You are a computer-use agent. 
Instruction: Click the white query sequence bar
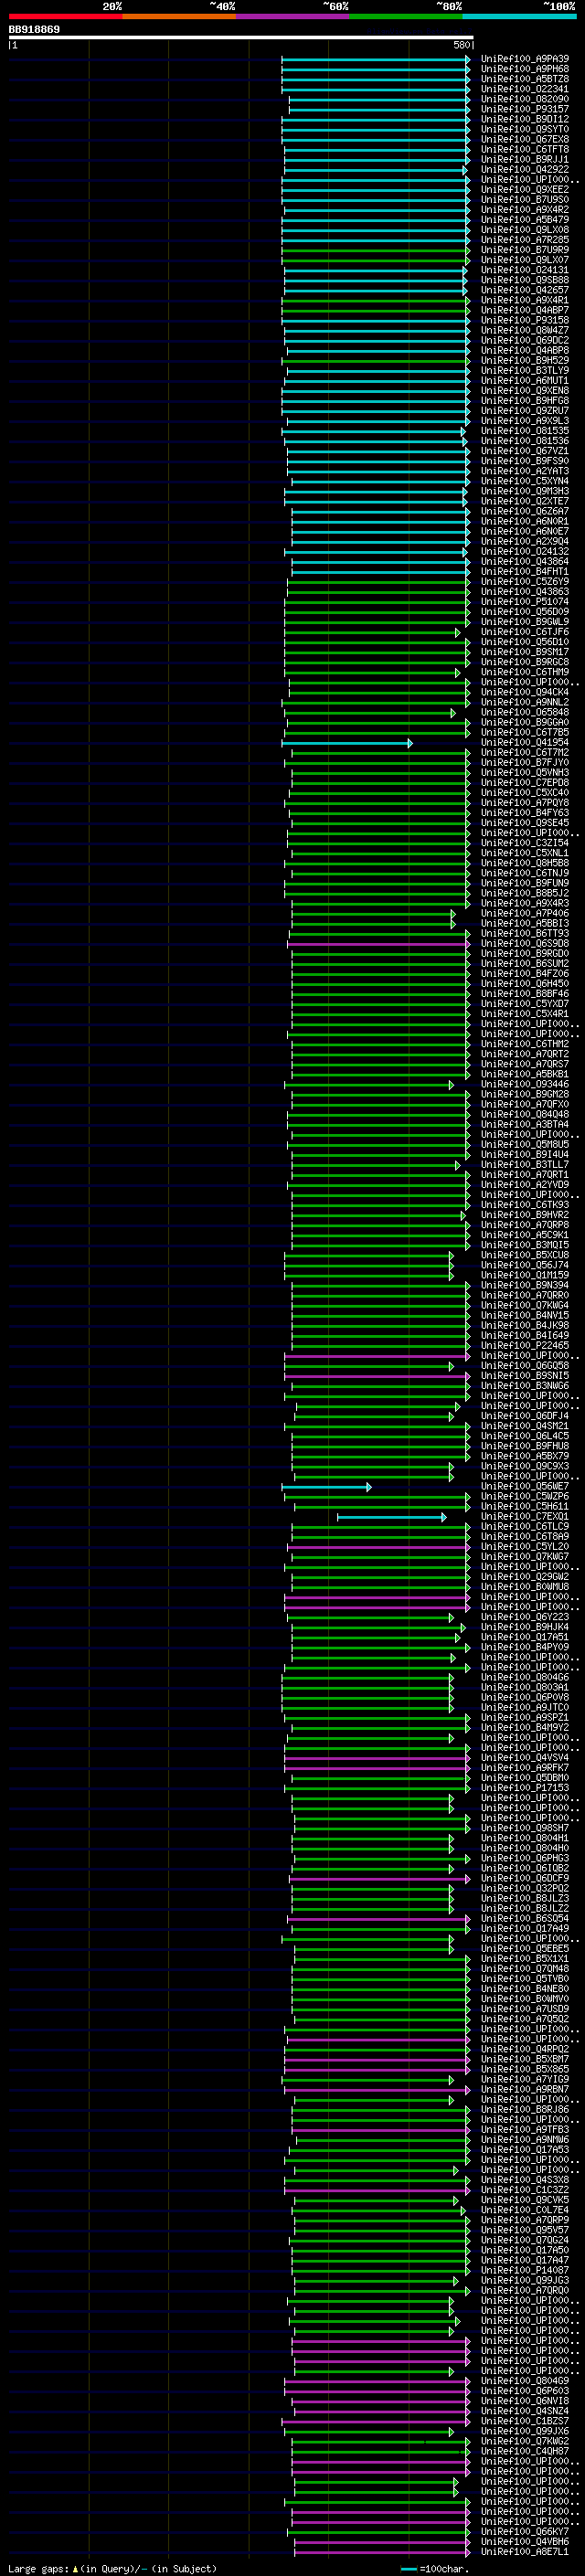pyautogui.click(x=241, y=38)
